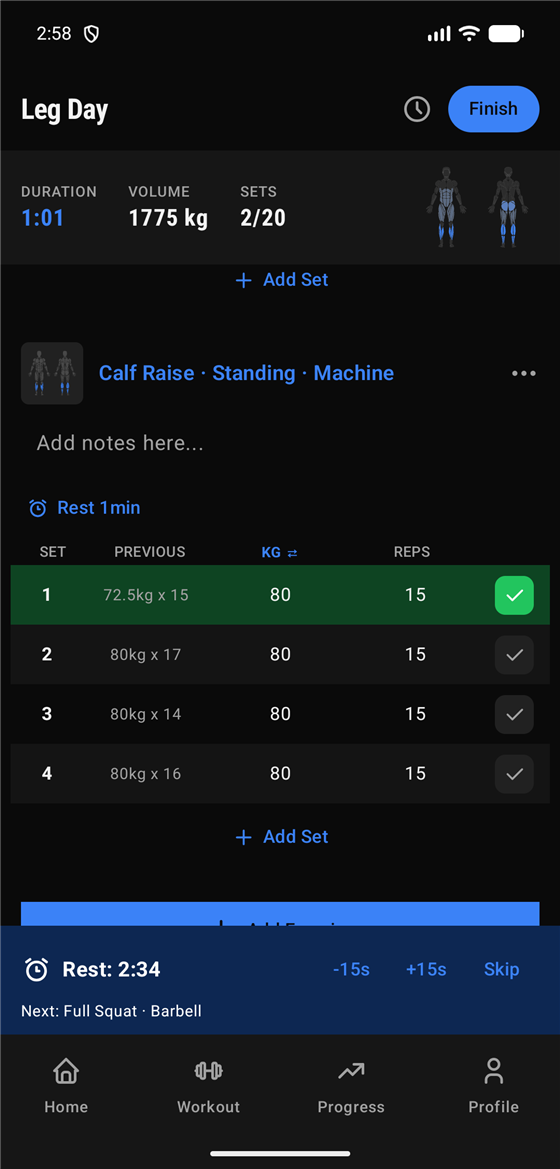Image resolution: width=560 pixels, height=1169 pixels.
Task: Tap the three-dot menu for Calf Raise
Action: pyautogui.click(x=523, y=374)
